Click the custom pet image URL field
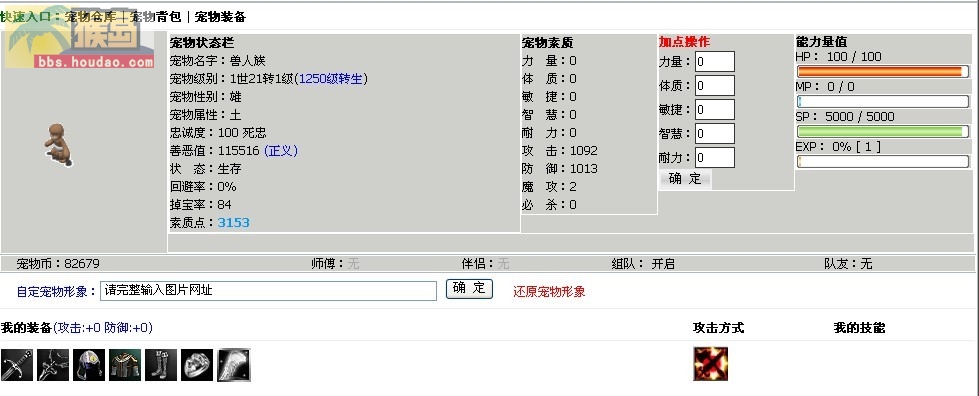979x396 pixels. point(268,290)
